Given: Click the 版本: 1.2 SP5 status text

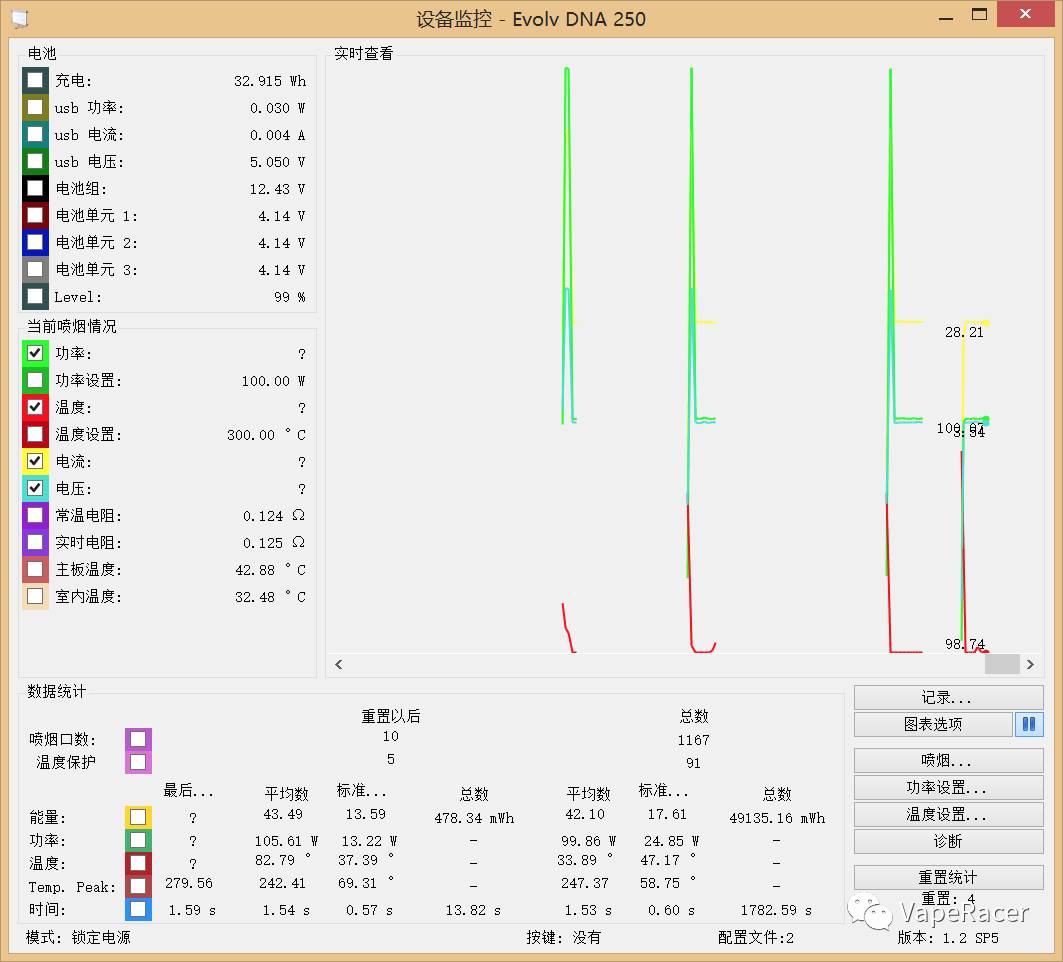Looking at the screenshot, I should click(948, 938).
